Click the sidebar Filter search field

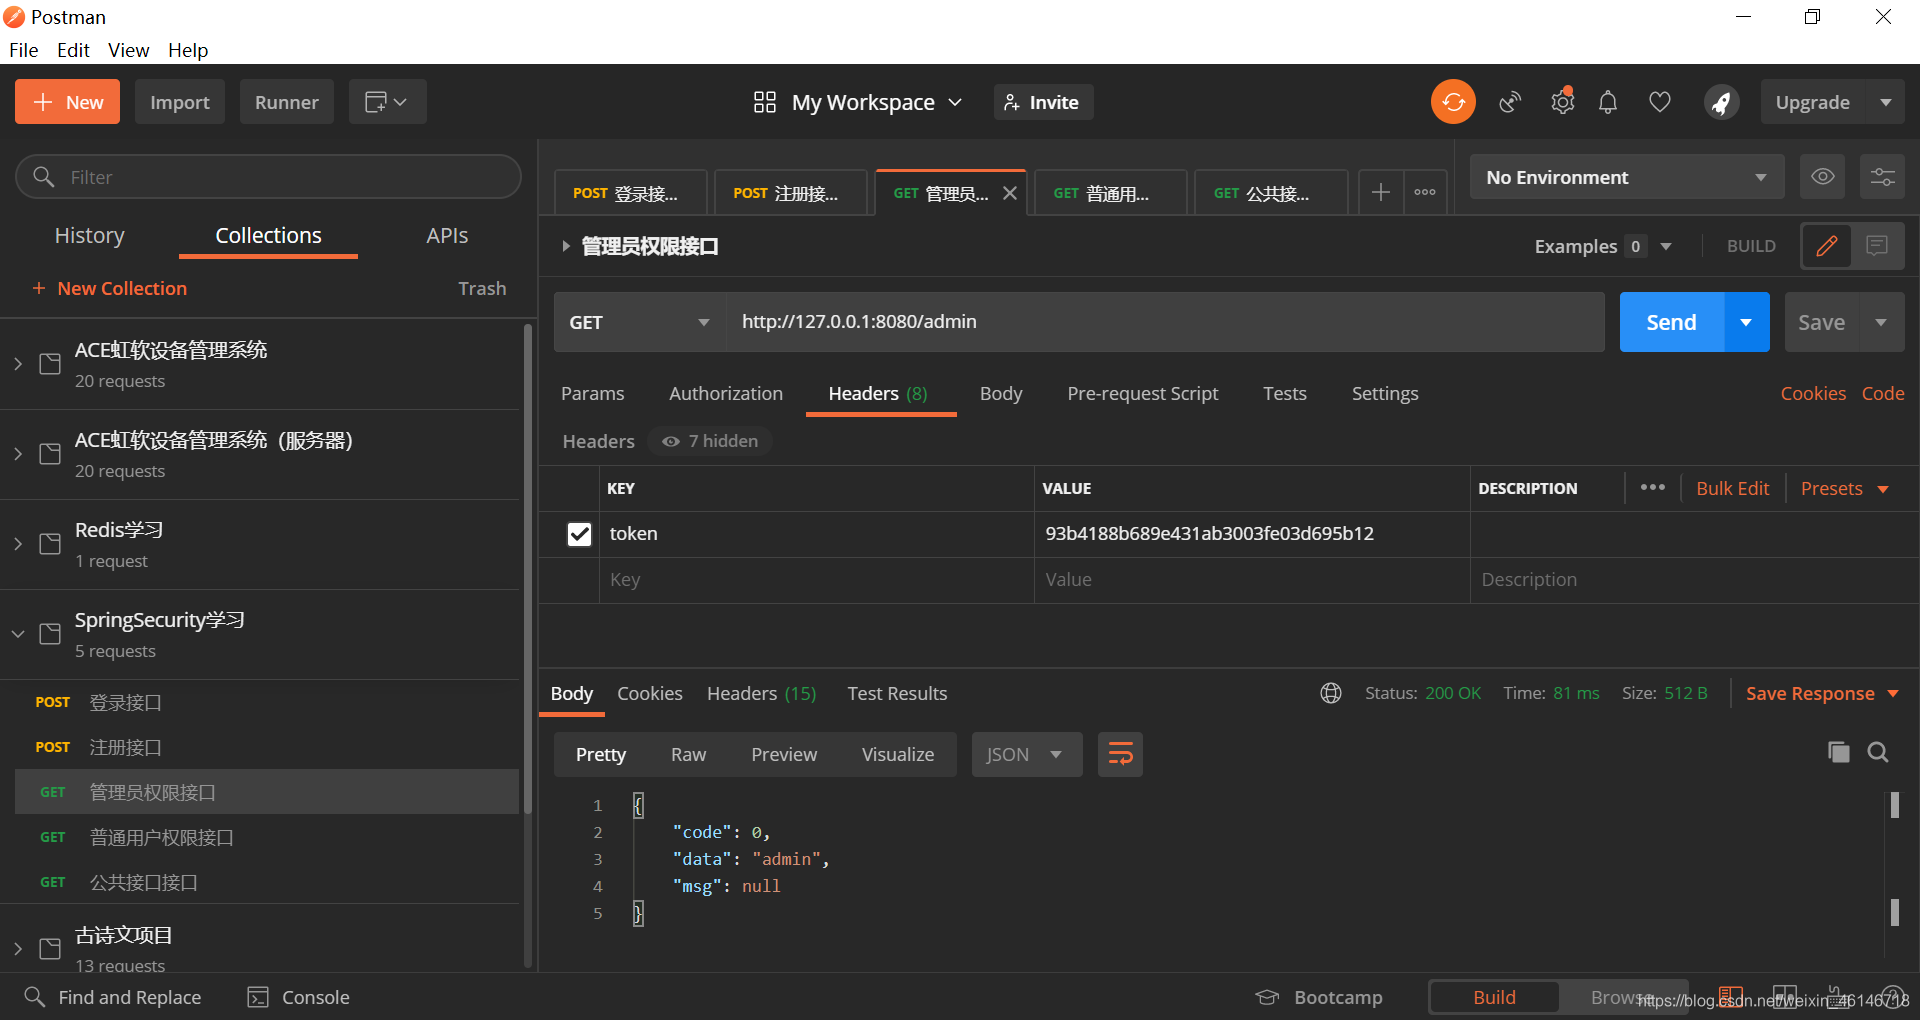[268, 177]
